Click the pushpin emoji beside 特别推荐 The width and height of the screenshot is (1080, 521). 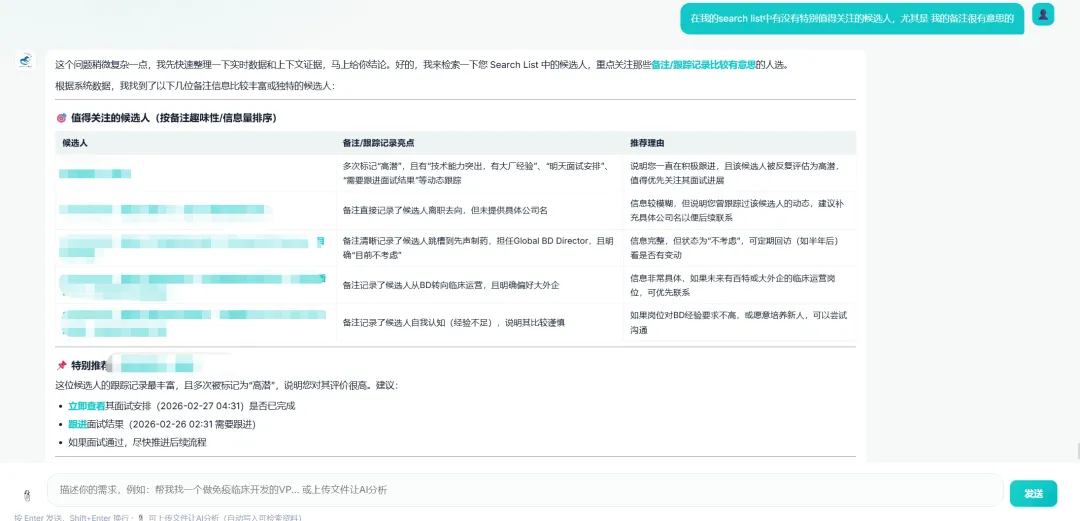[61, 365]
